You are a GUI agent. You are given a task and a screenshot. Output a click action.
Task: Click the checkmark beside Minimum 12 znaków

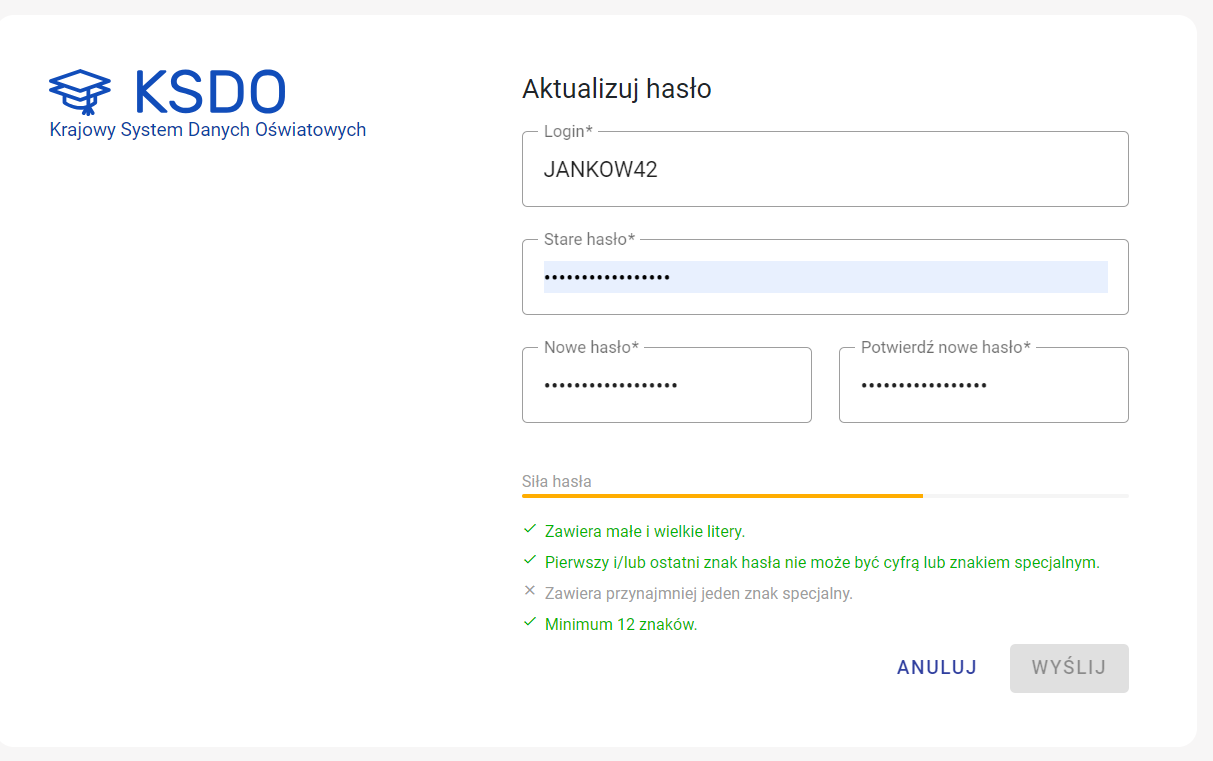530,622
